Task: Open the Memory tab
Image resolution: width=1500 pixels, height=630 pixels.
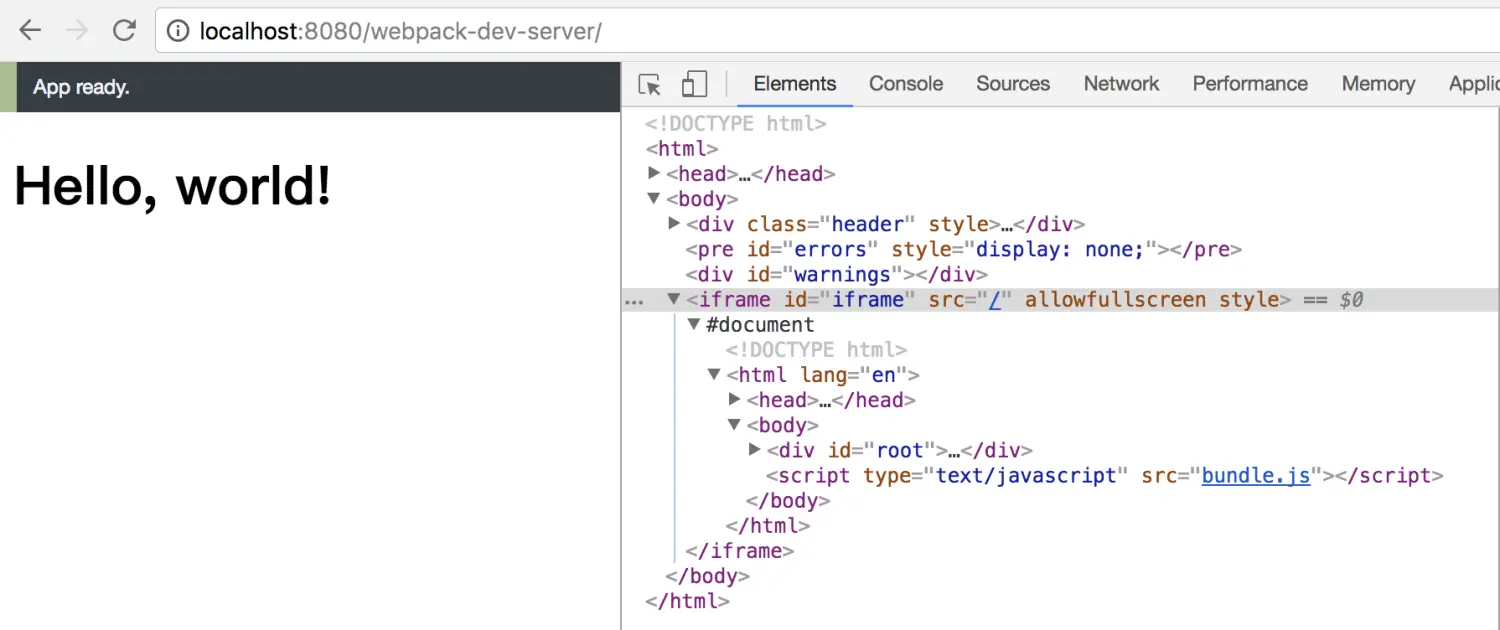Action: click(x=1378, y=84)
